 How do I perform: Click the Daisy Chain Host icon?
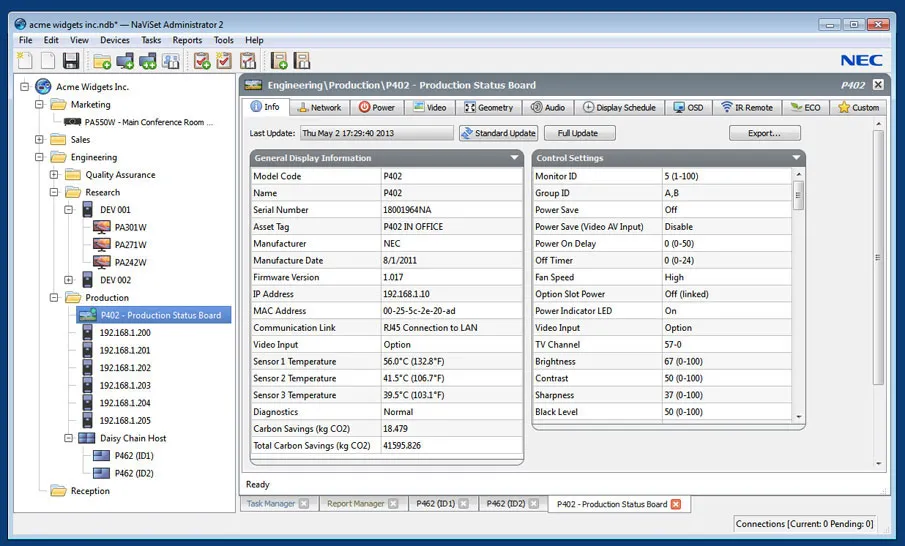pos(87,438)
